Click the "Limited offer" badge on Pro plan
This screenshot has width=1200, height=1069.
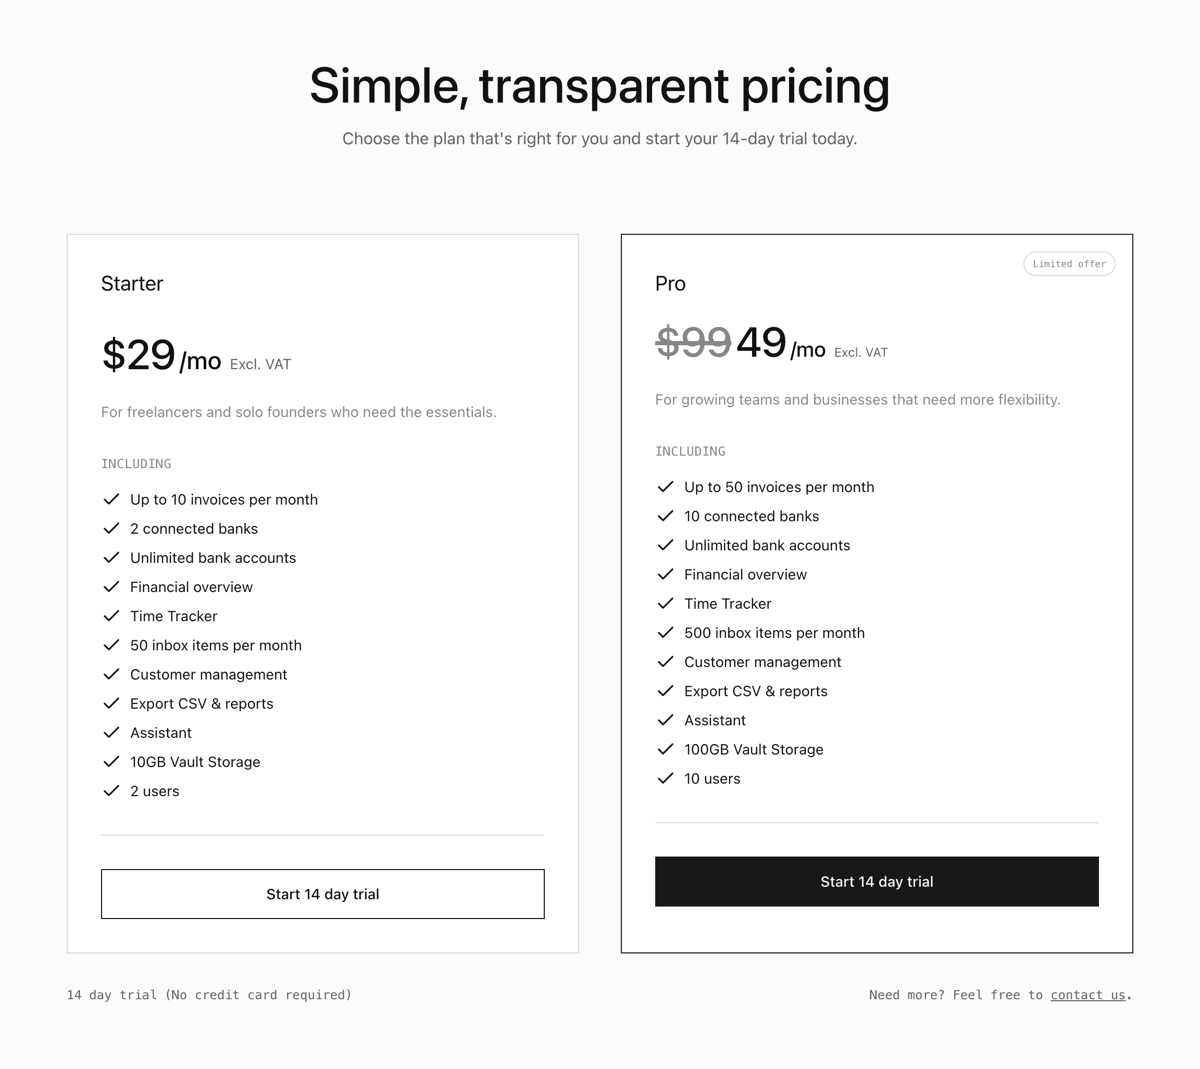click(1069, 263)
